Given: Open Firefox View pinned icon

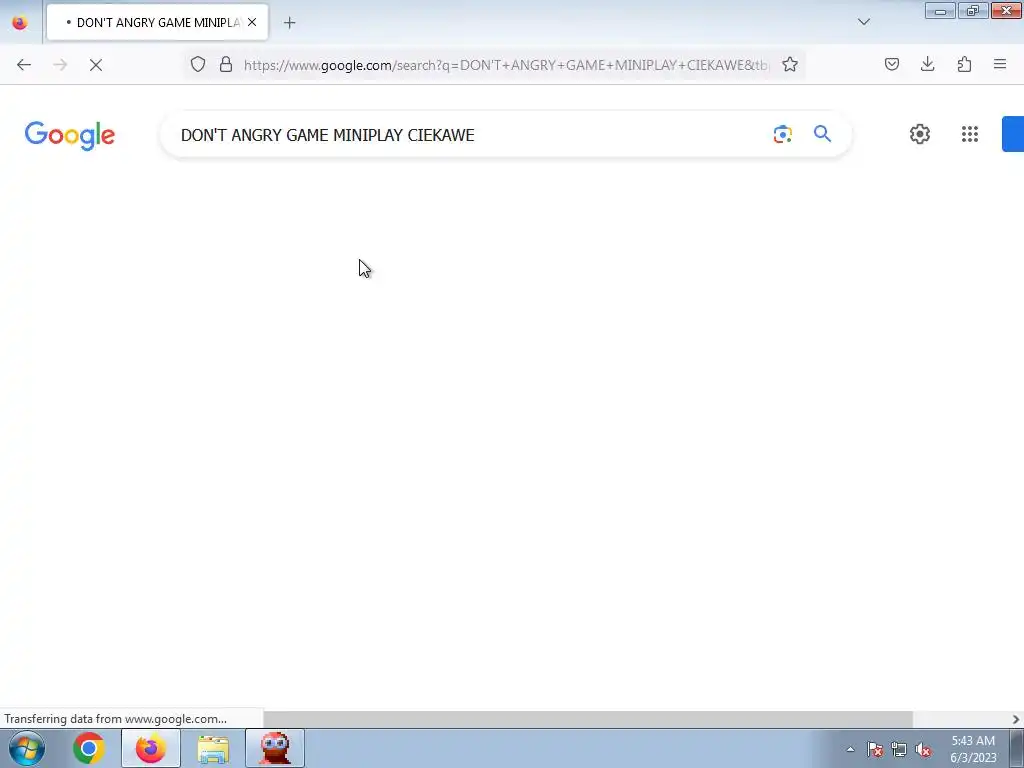Looking at the screenshot, I should click(20, 22).
